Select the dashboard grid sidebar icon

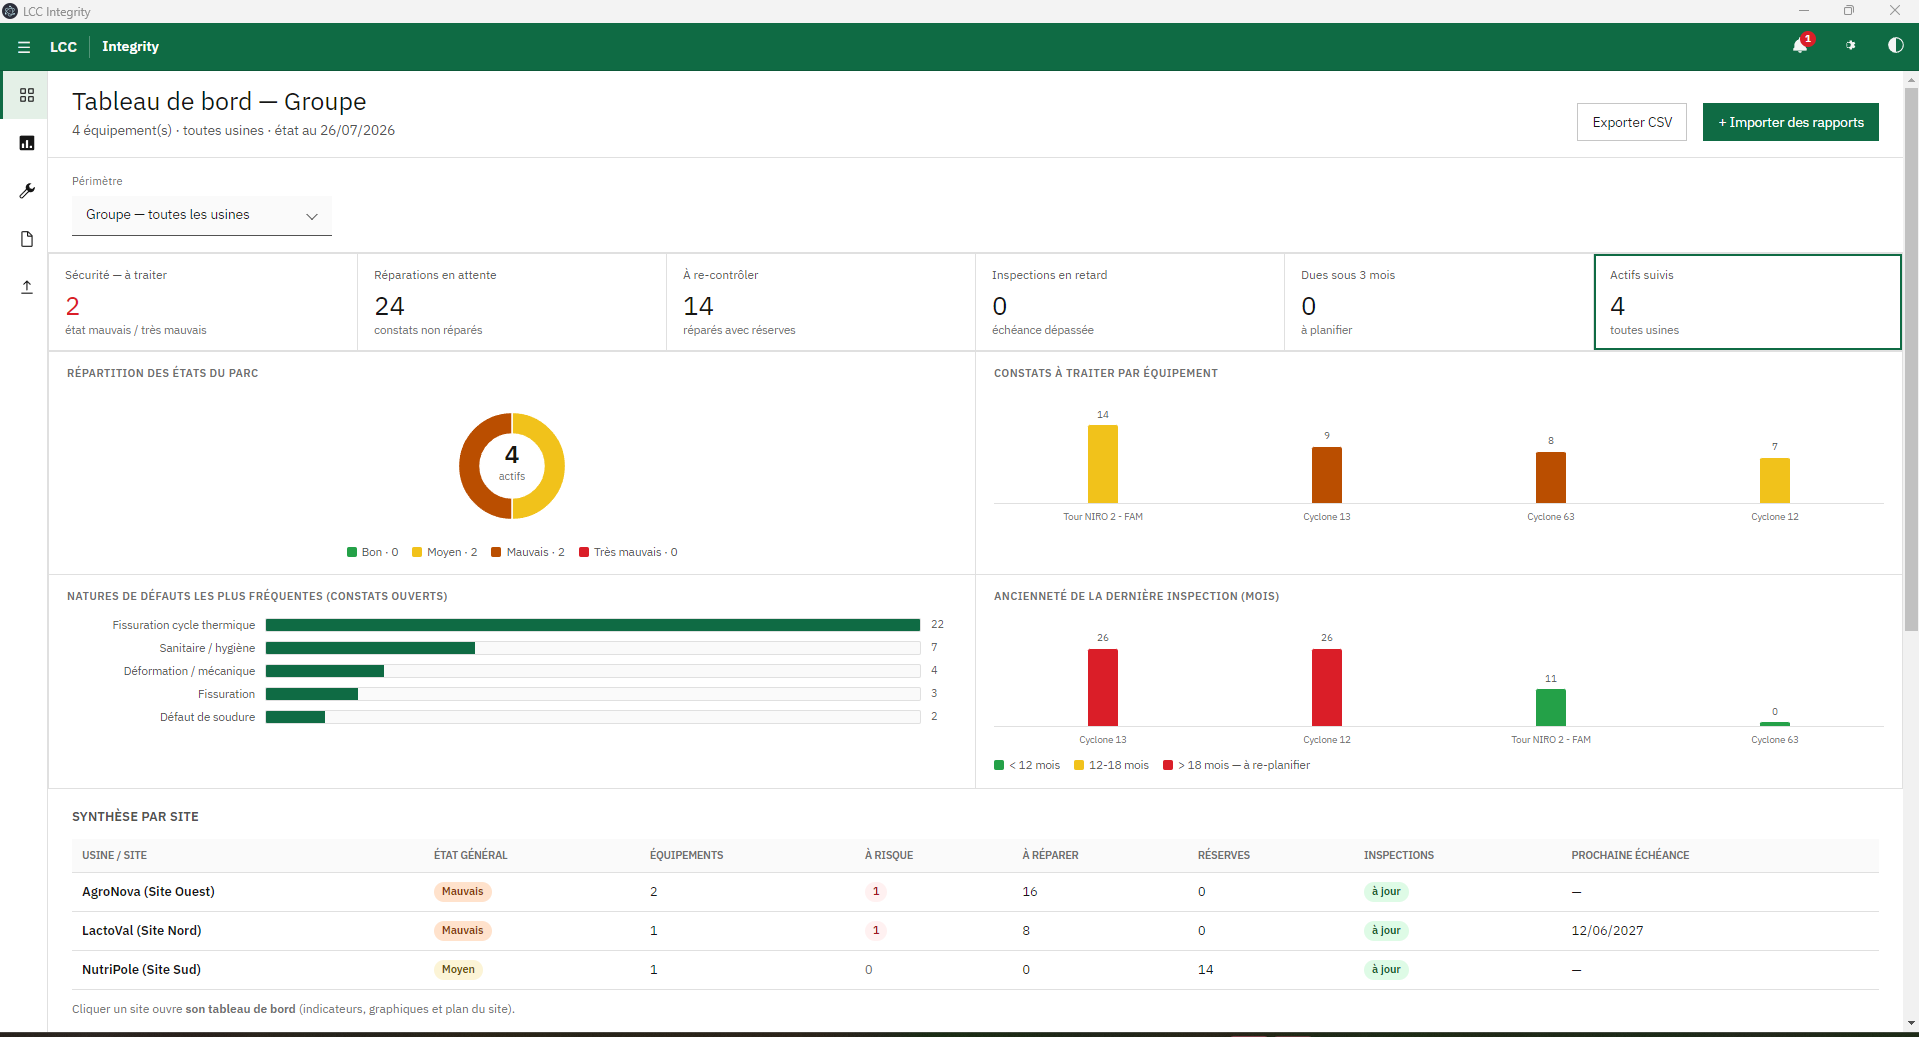pos(27,95)
